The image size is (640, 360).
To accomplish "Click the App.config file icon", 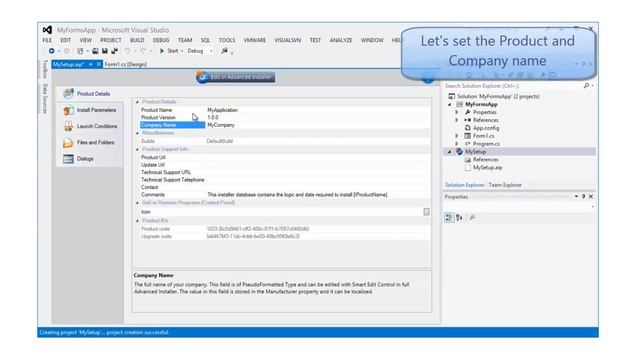I will click(x=468, y=128).
